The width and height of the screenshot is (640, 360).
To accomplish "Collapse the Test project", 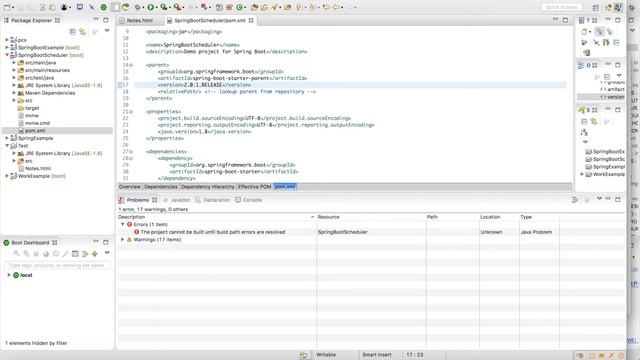I will pos(7,146).
